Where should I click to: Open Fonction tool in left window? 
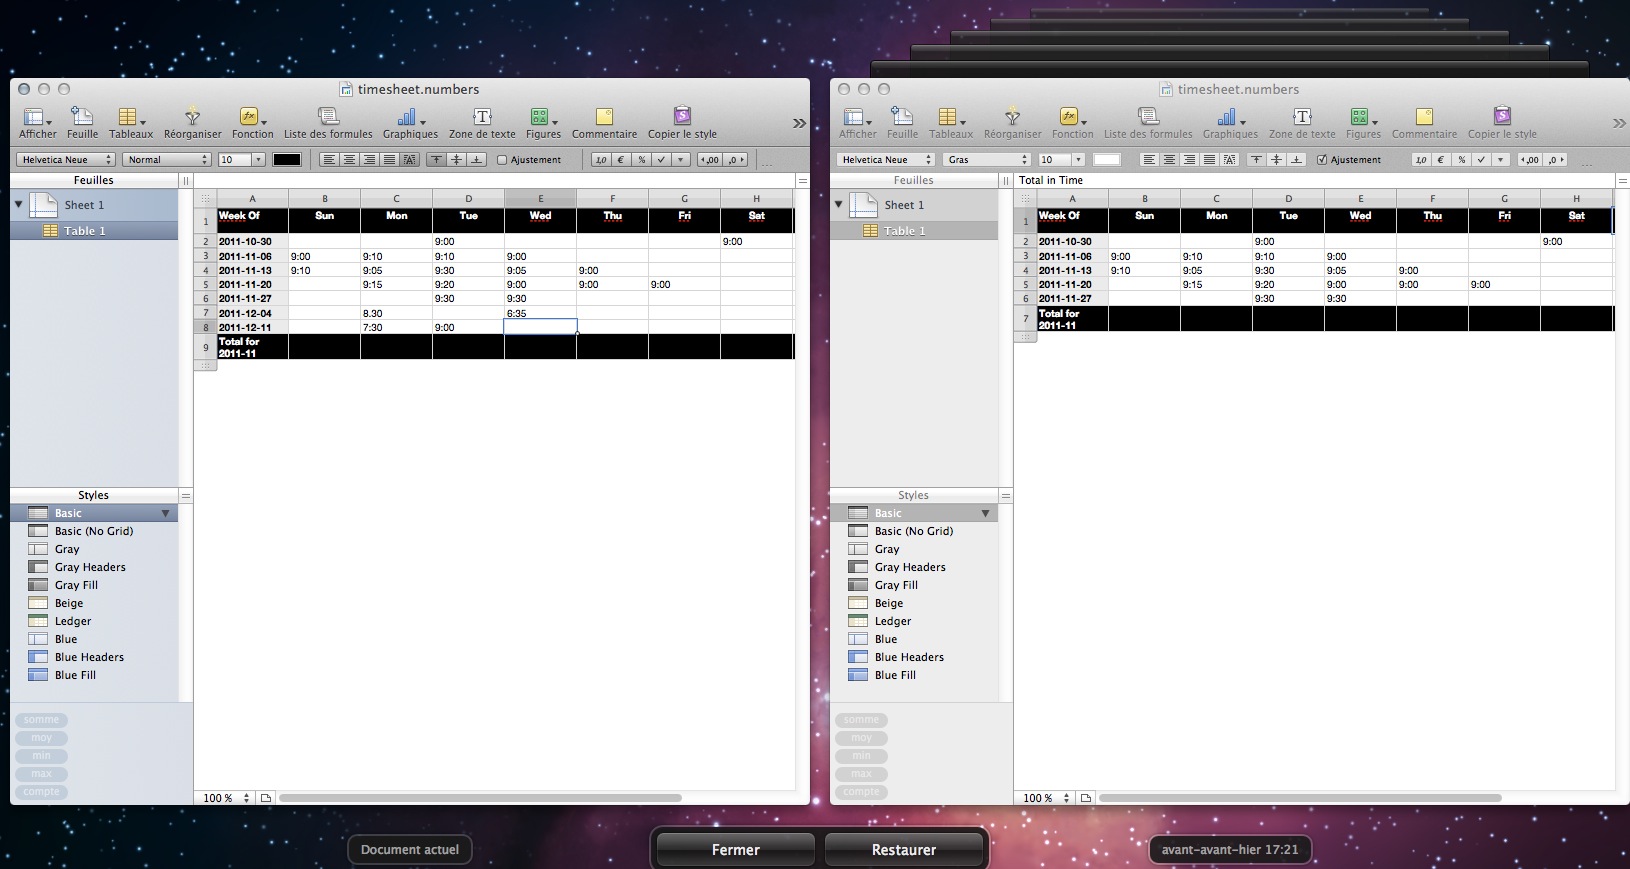click(252, 123)
